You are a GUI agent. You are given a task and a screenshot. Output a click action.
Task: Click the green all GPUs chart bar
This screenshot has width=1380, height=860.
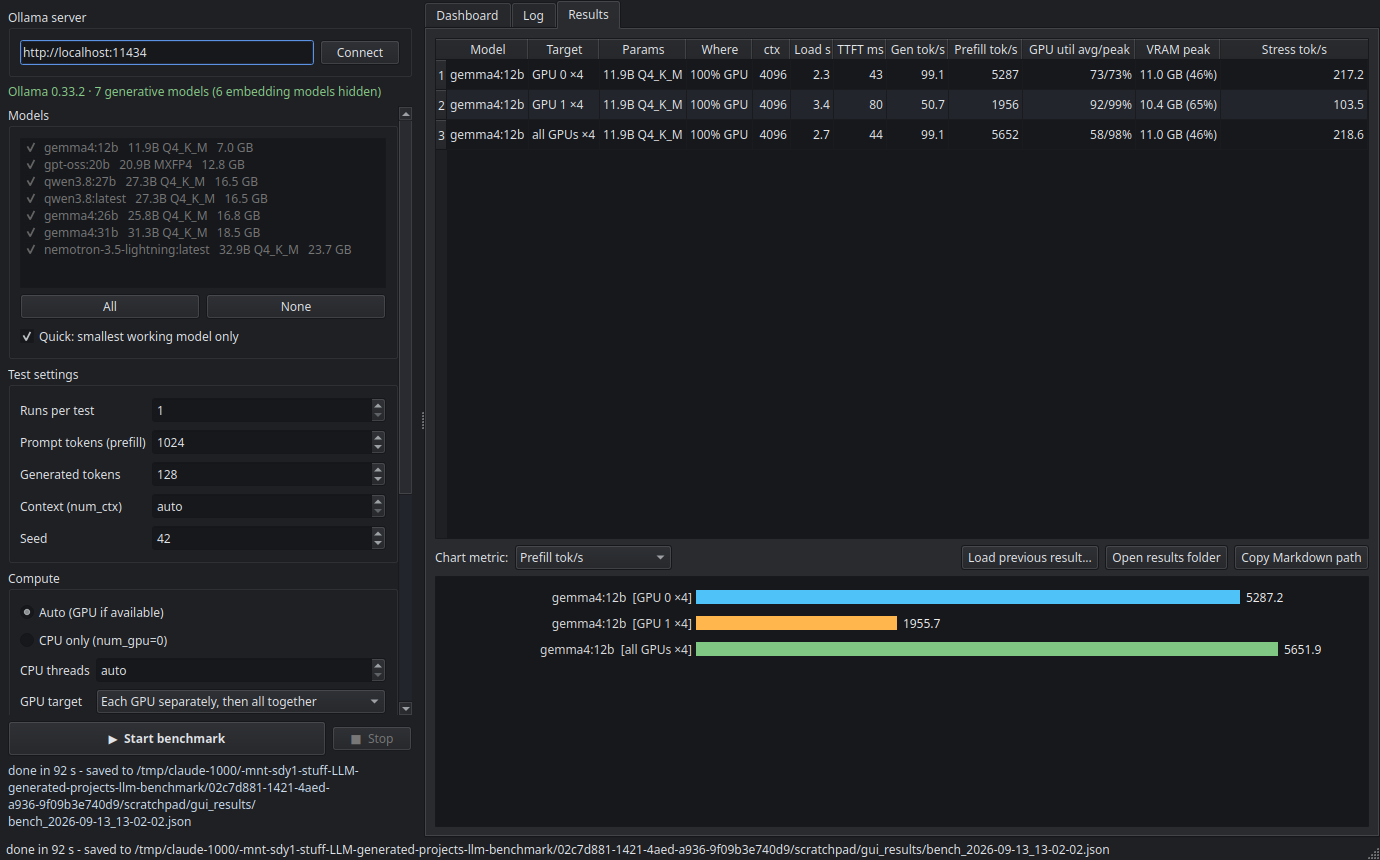(987, 650)
